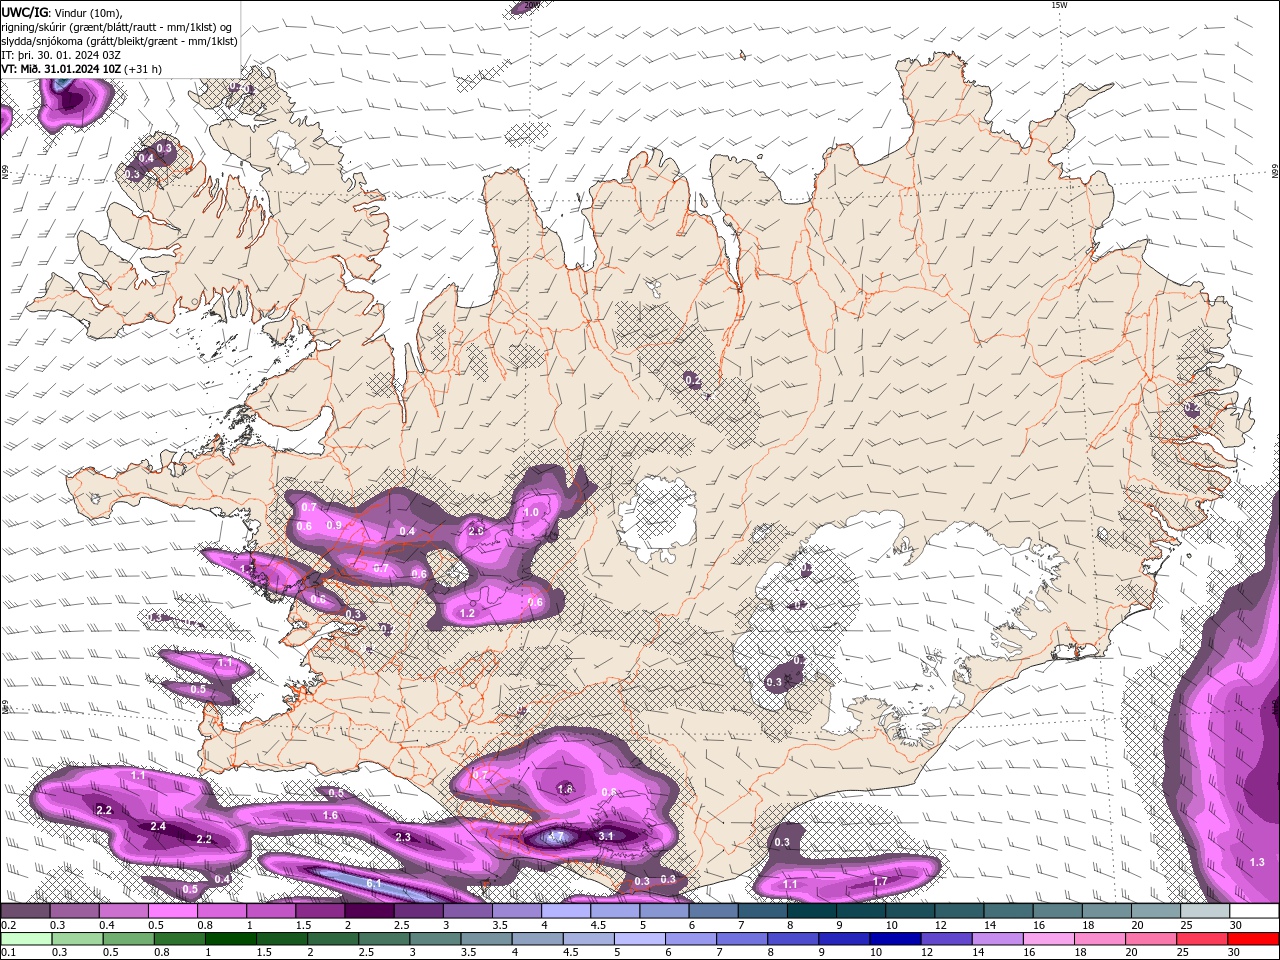Click lower legend swatch between 25 and 30

point(1201,938)
